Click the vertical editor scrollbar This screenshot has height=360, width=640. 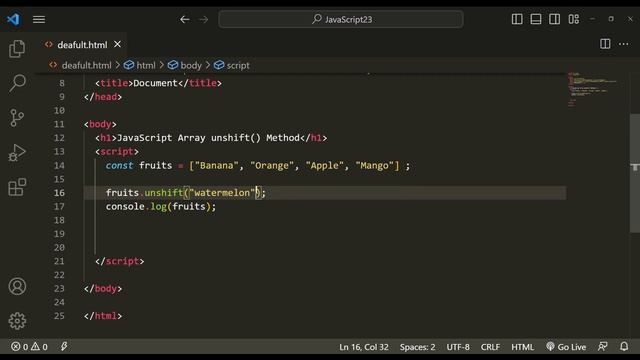[635, 173]
